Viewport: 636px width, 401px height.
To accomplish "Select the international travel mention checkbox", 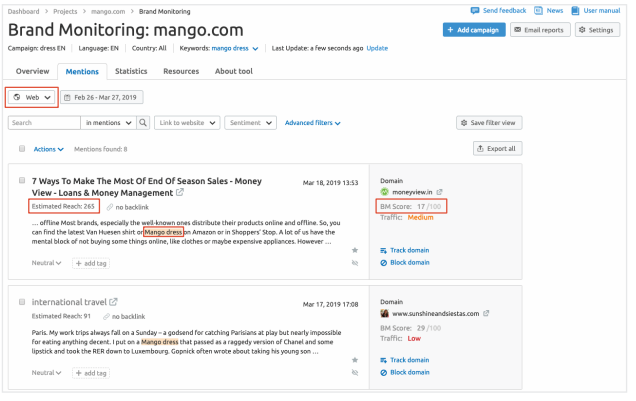I will (22, 302).
